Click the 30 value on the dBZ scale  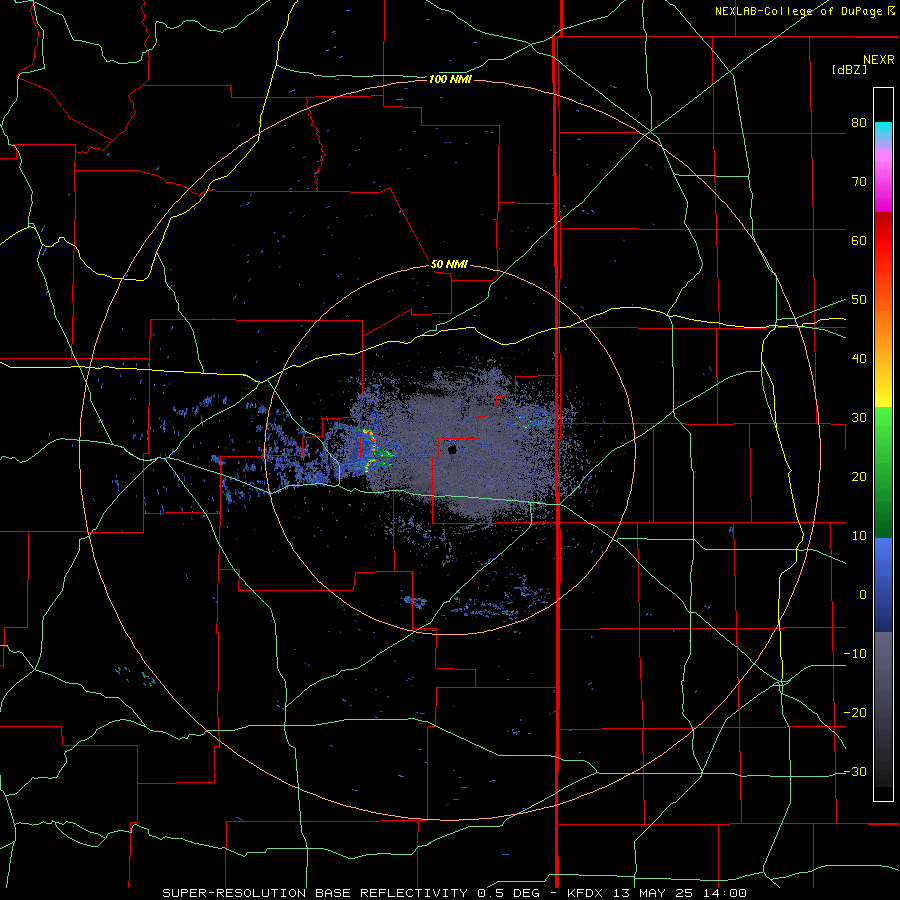tap(859, 418)
